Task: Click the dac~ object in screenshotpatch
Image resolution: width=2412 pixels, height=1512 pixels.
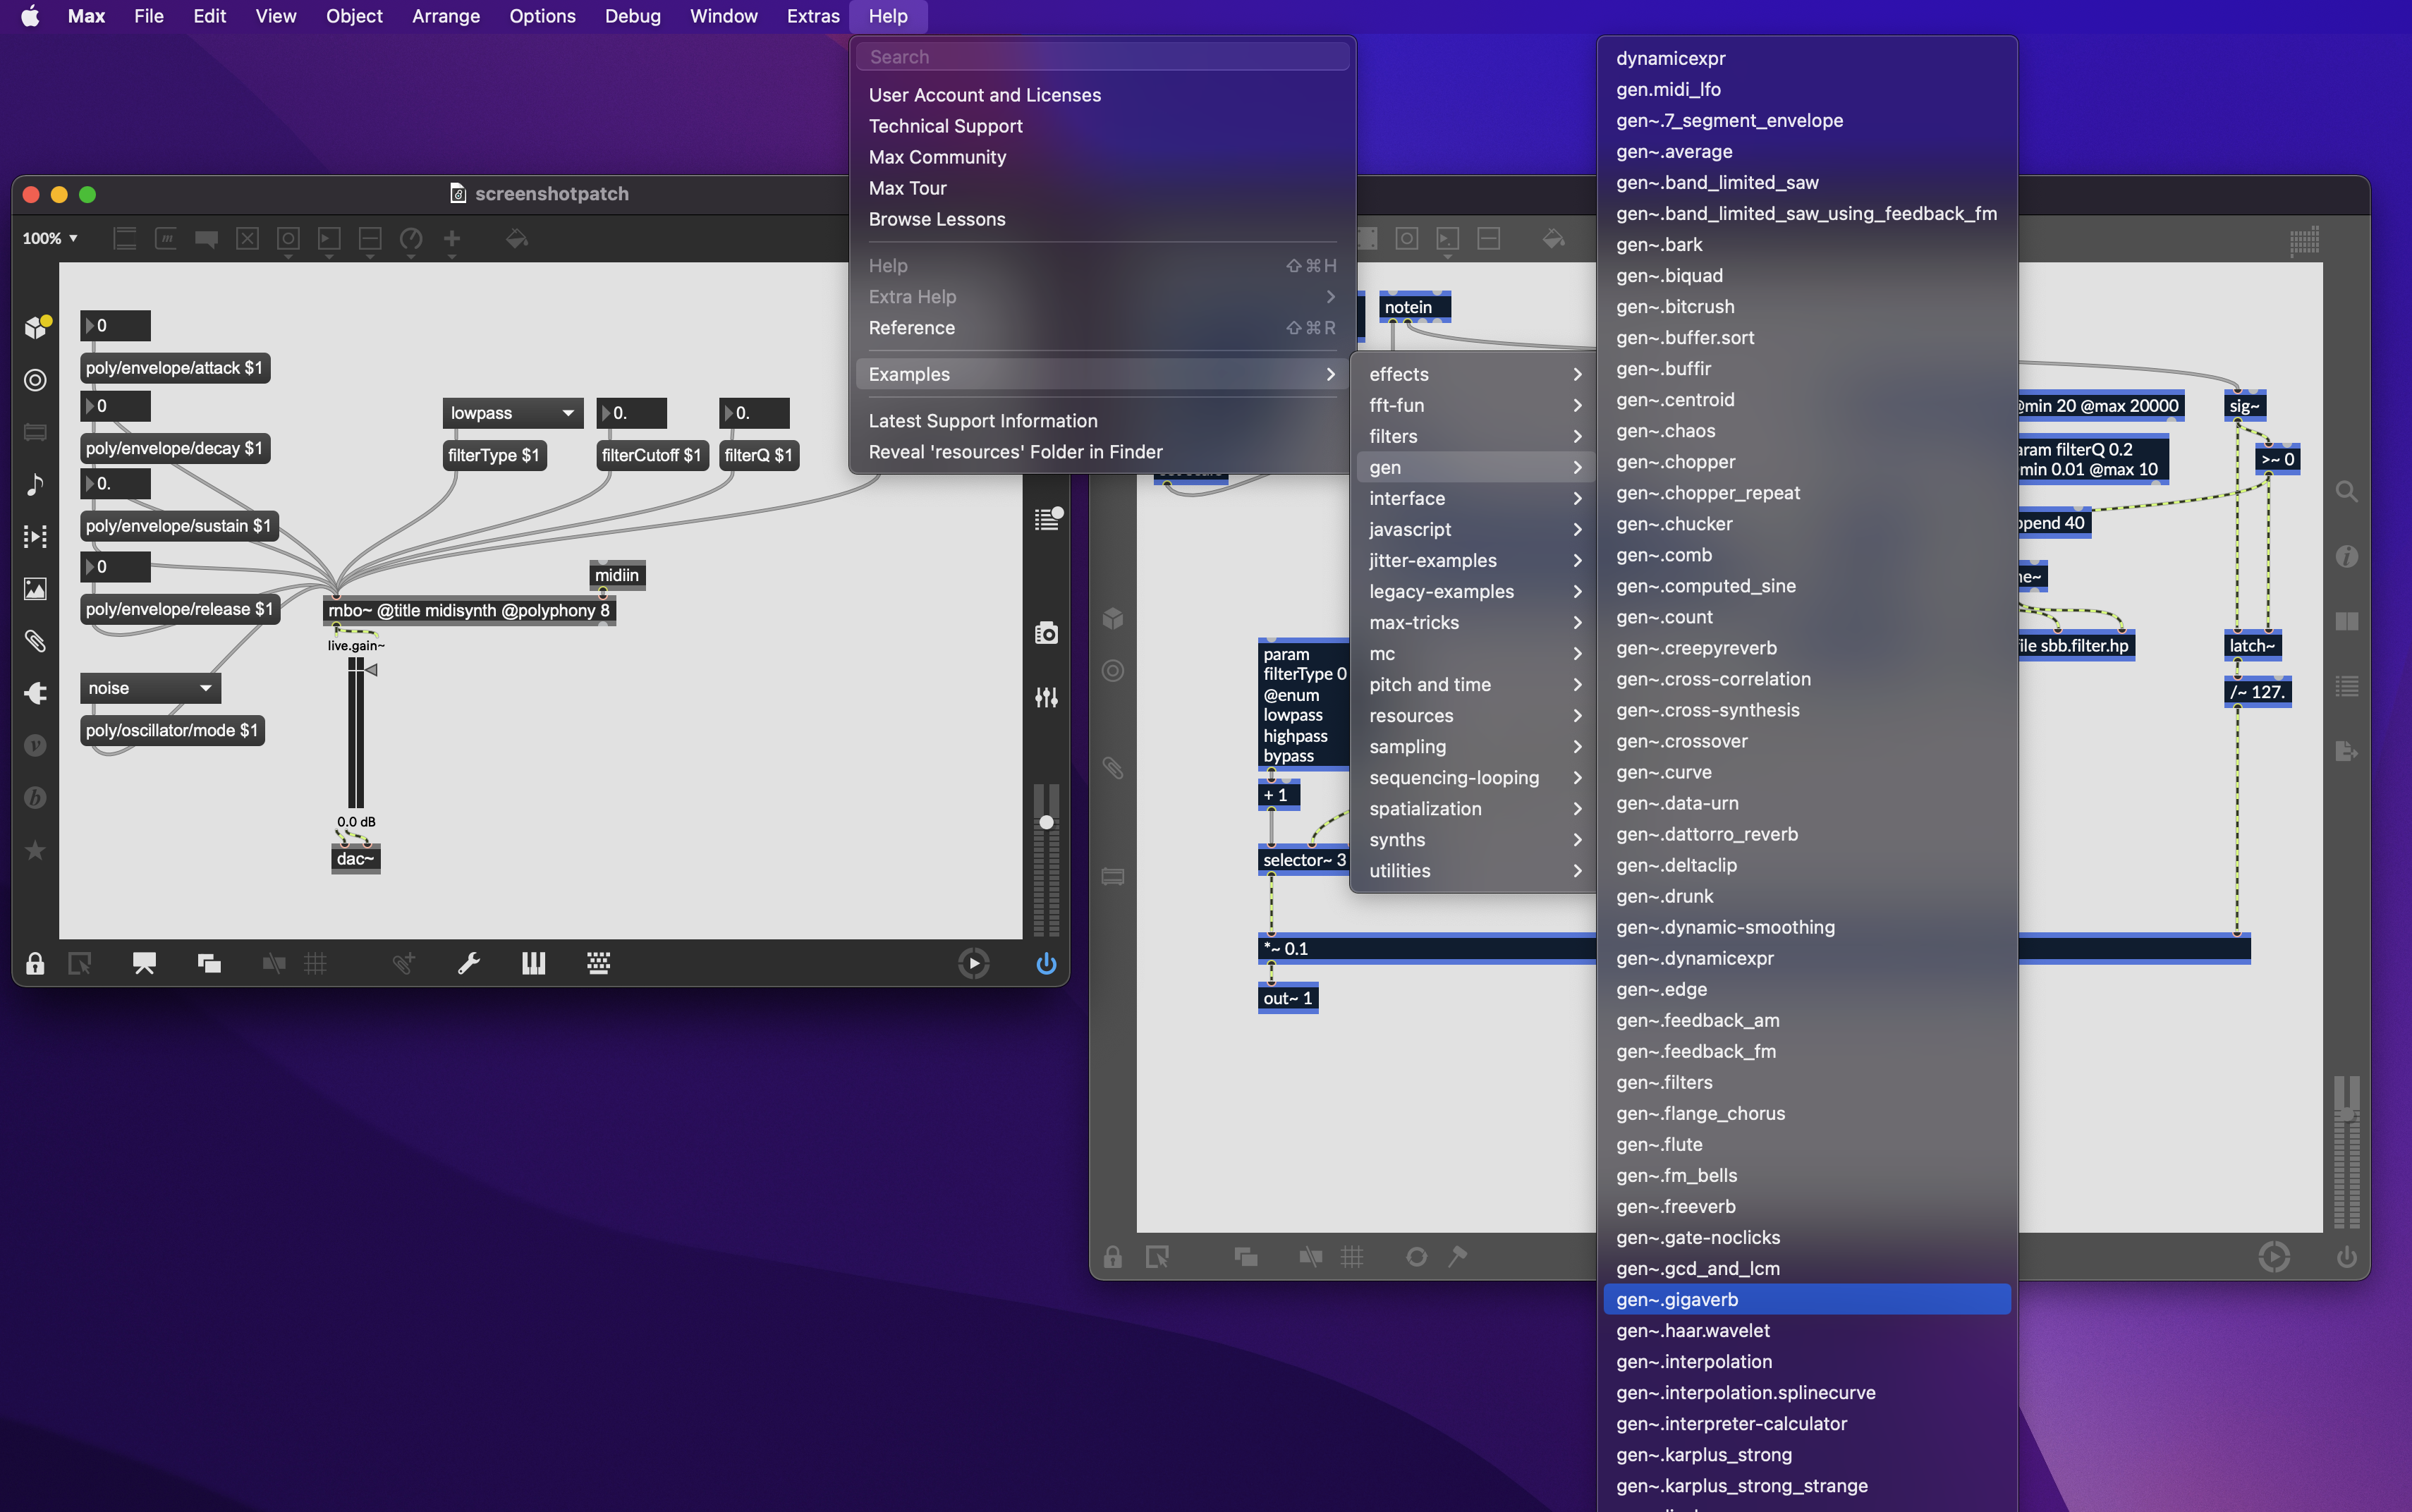Action: point(356,859)
